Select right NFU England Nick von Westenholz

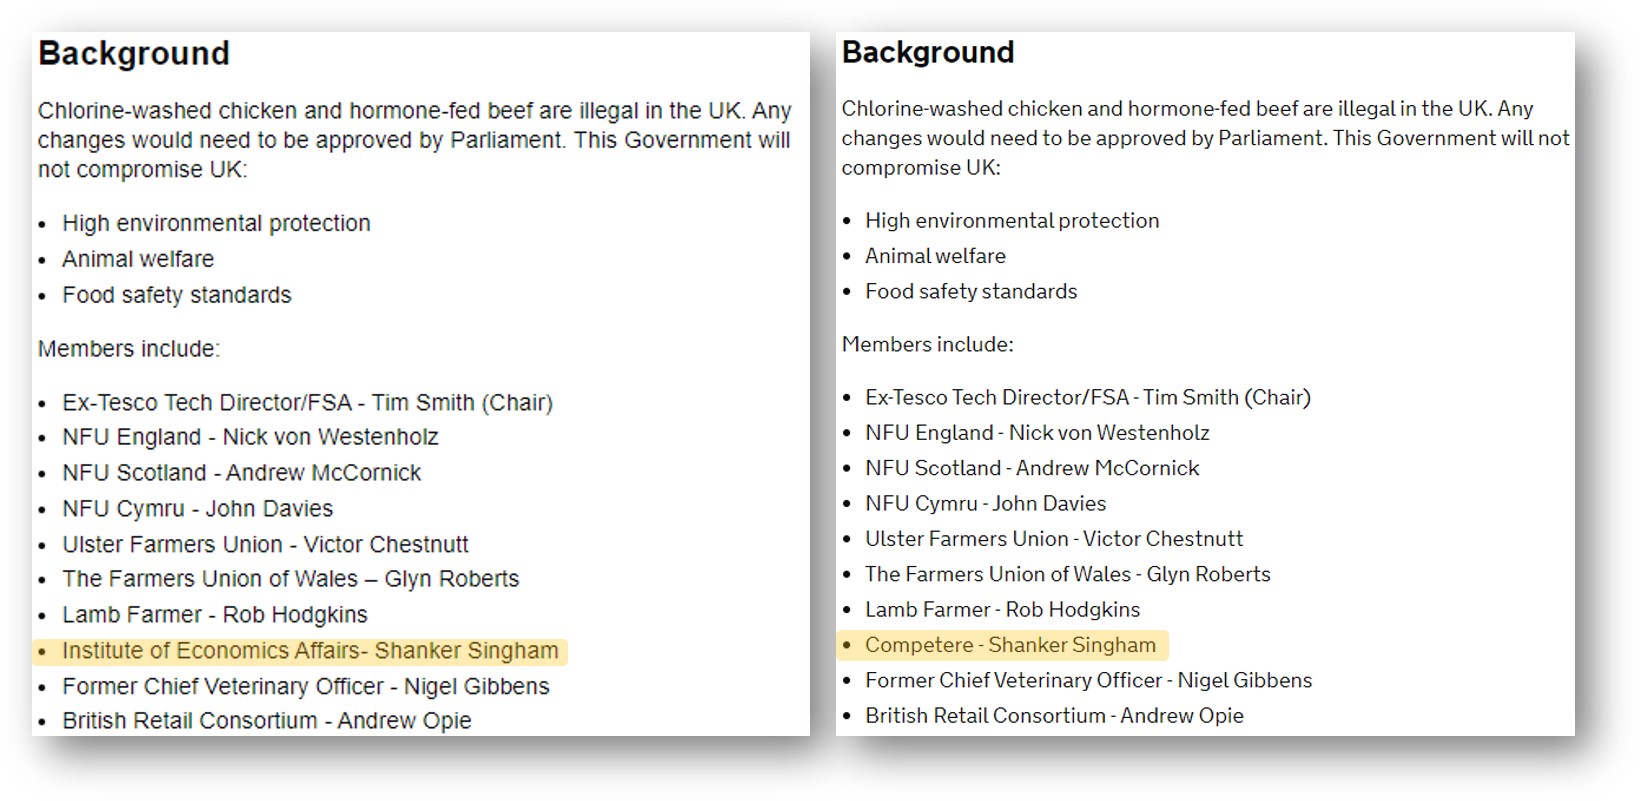pyautogui.click(x=1037, y=433)
